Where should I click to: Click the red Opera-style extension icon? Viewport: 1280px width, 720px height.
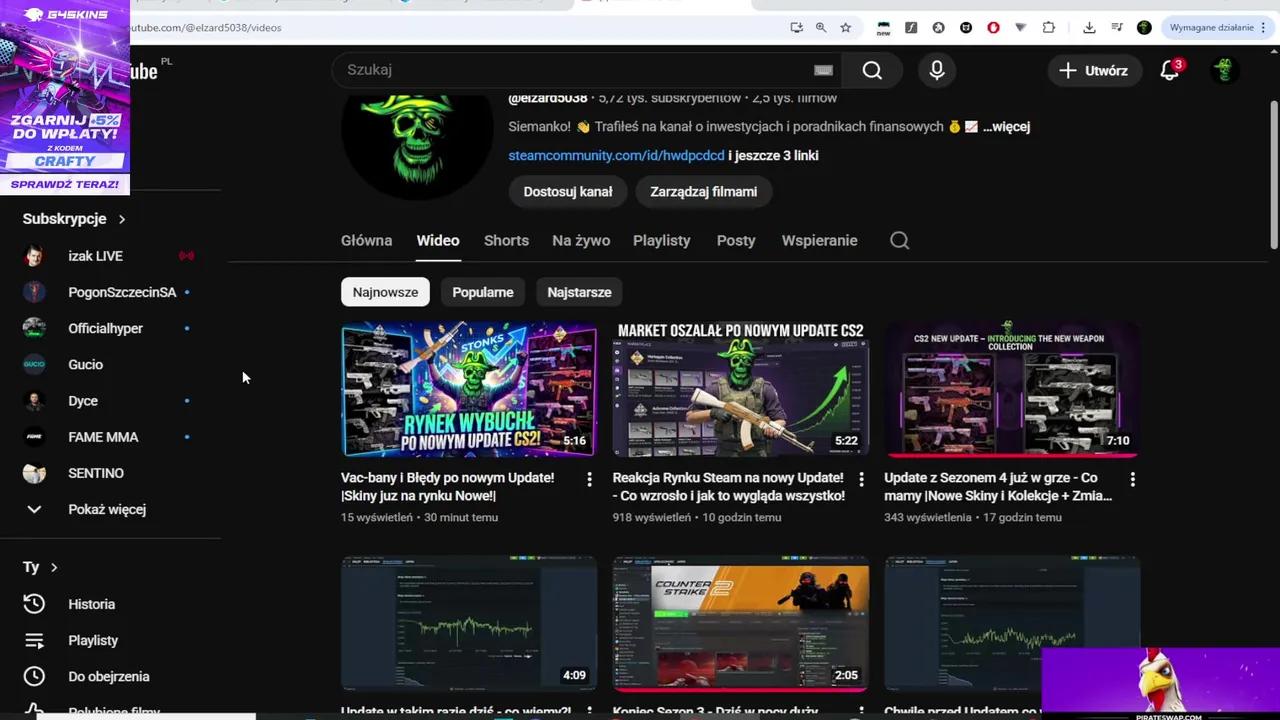993,28
